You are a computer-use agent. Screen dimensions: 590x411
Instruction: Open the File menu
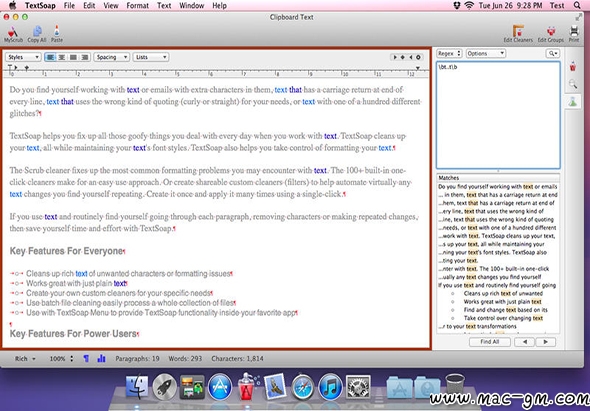tap(69, 5)
